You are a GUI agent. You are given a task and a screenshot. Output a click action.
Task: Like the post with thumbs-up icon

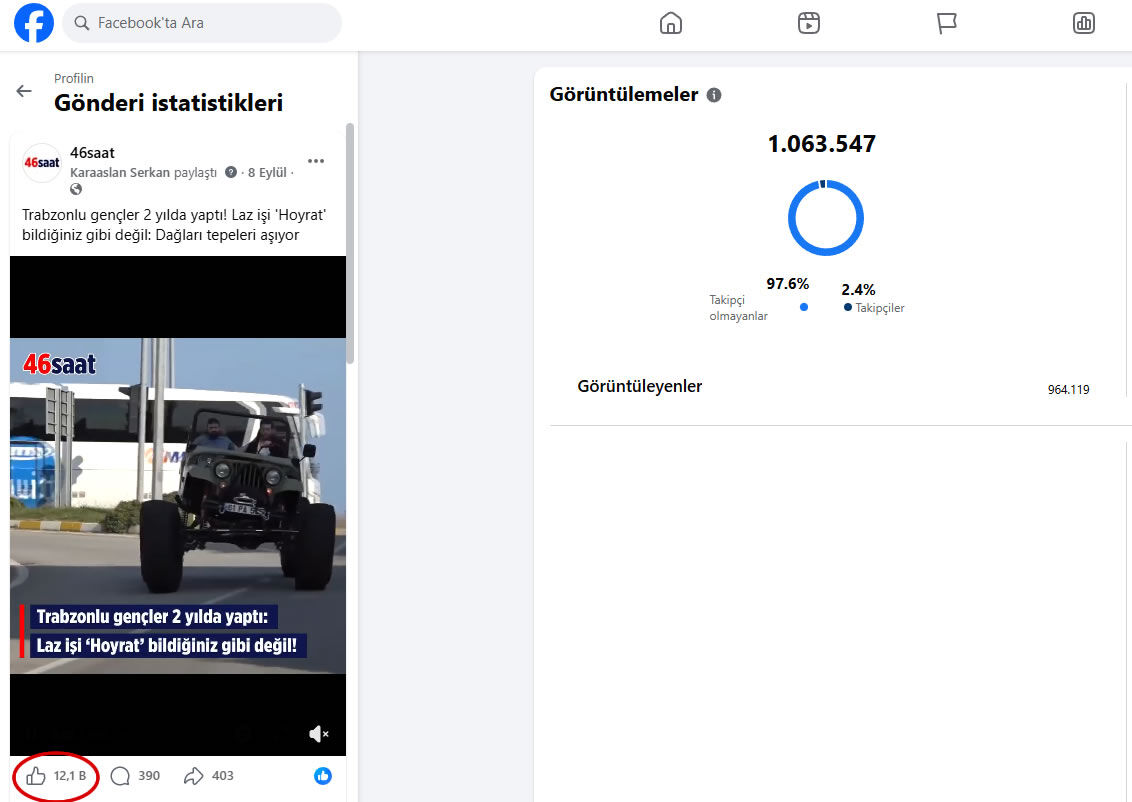[x=35, y=776]
